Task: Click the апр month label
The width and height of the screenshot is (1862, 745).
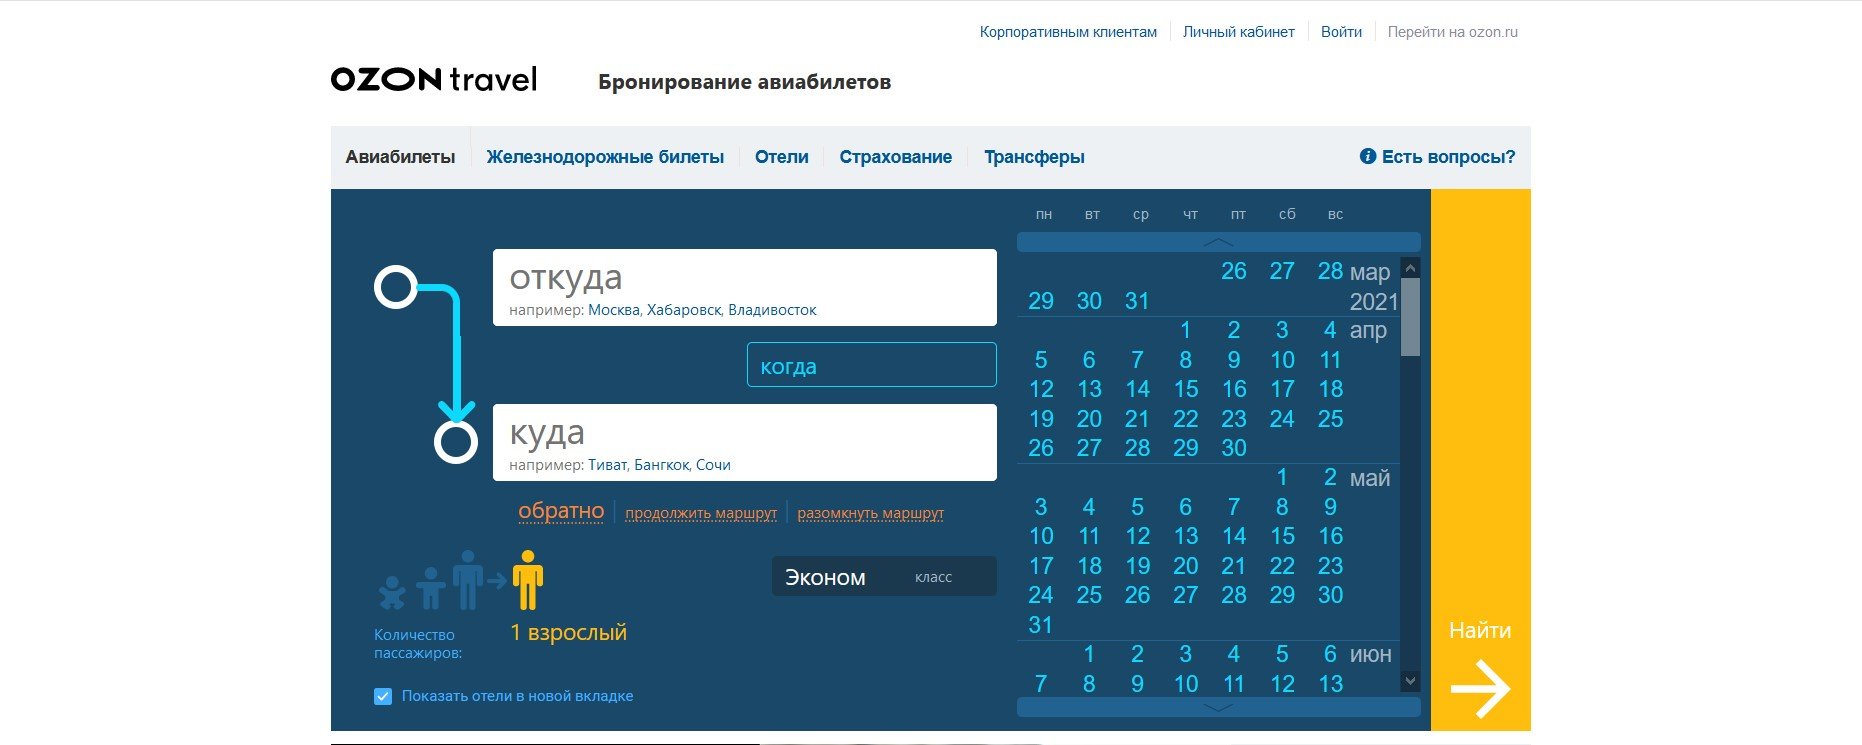Action: point(1368,331)
